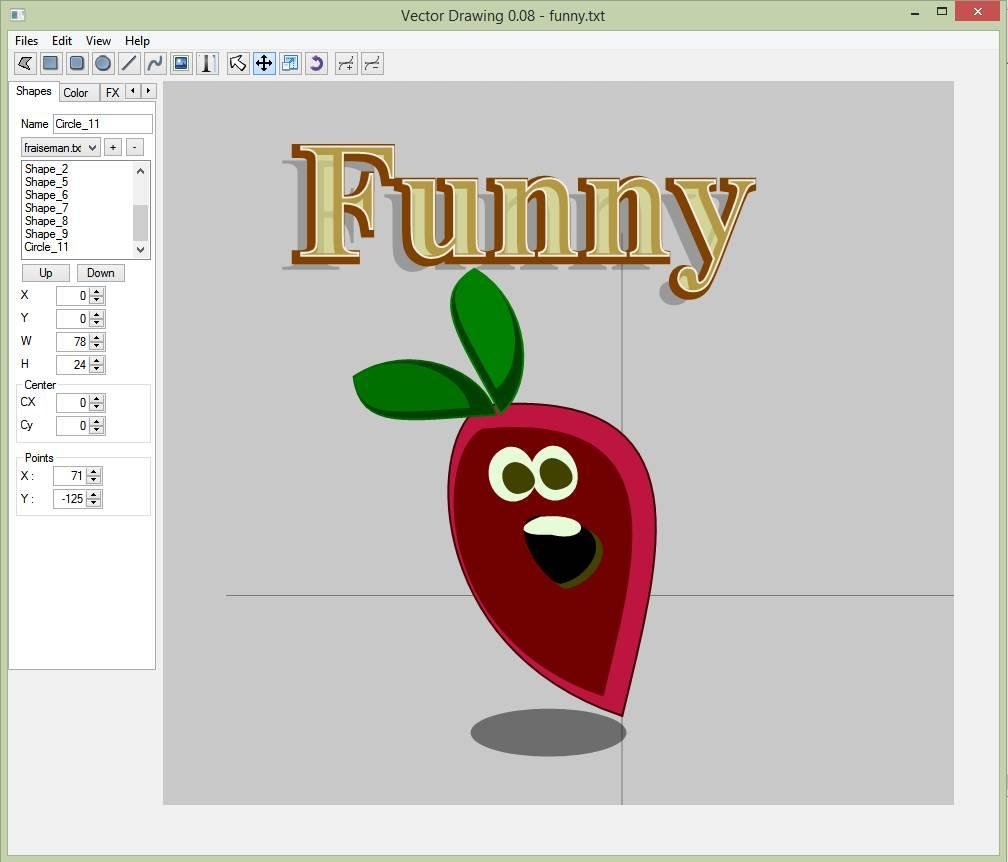Select the polygon shape tool
This screenshot has height=862, width=1008.
tap(25, 64)
